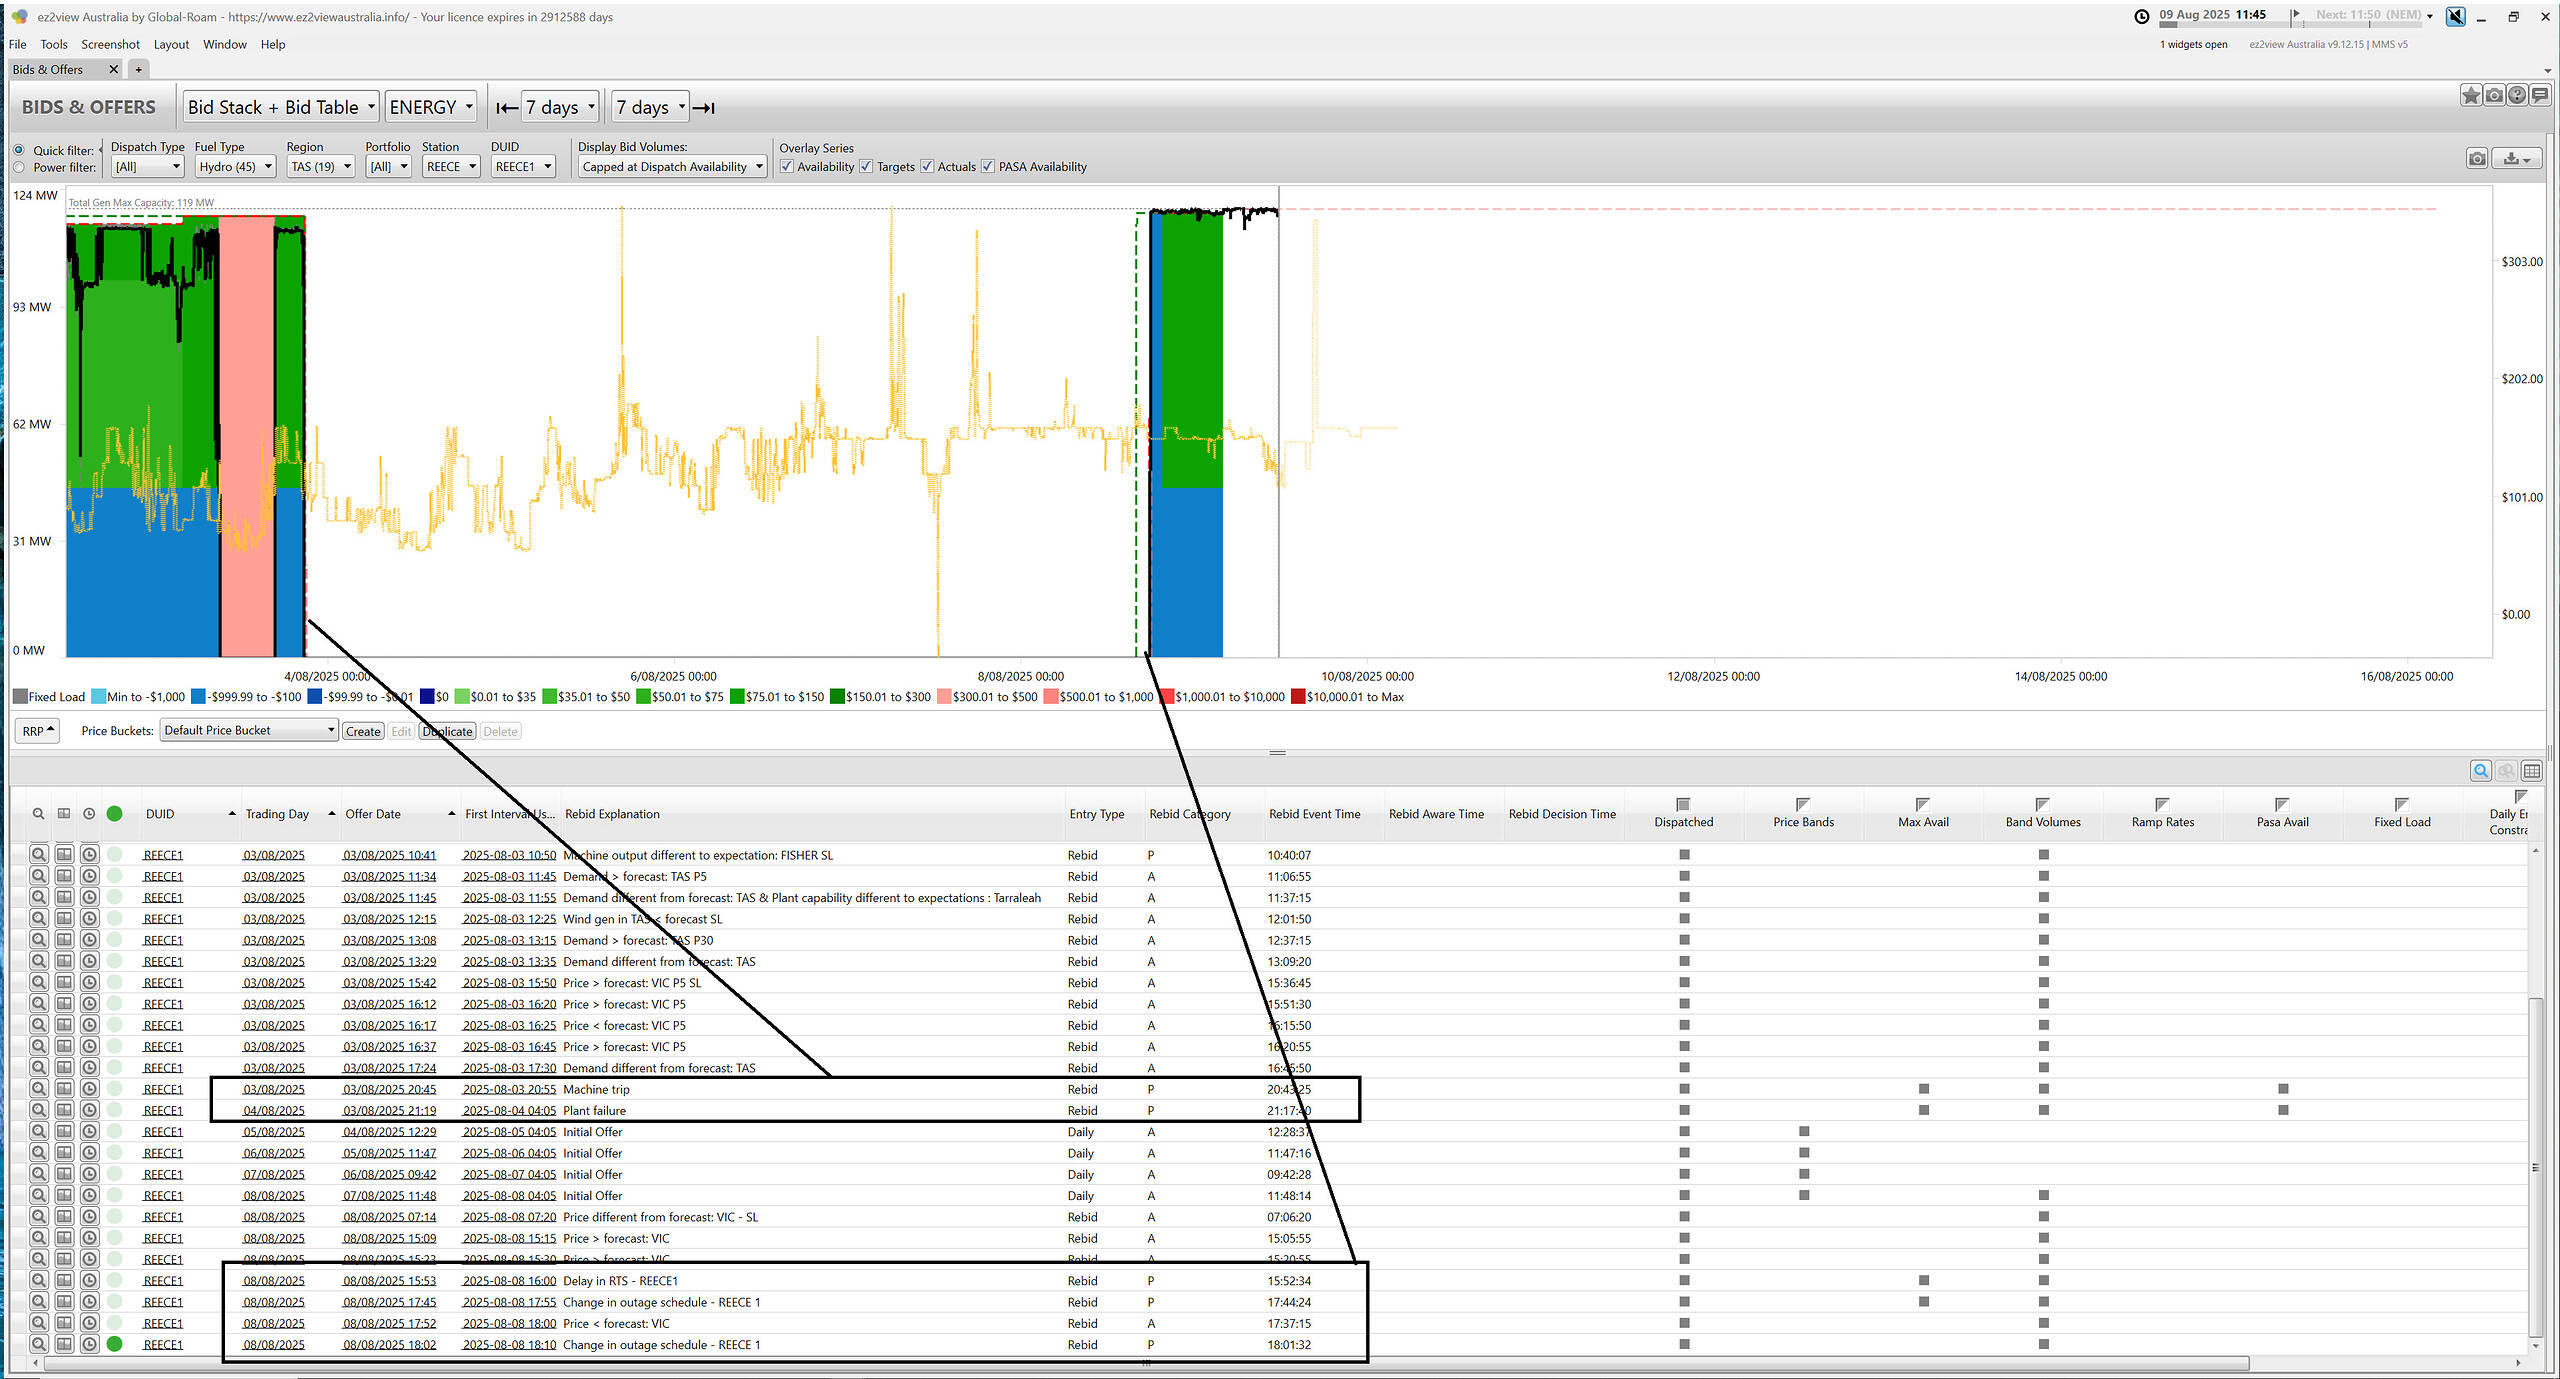This screenshot has height=1379, width=2560.
Task: Jump forward to end with the right arrow-bar
Action: click(704, 108)
